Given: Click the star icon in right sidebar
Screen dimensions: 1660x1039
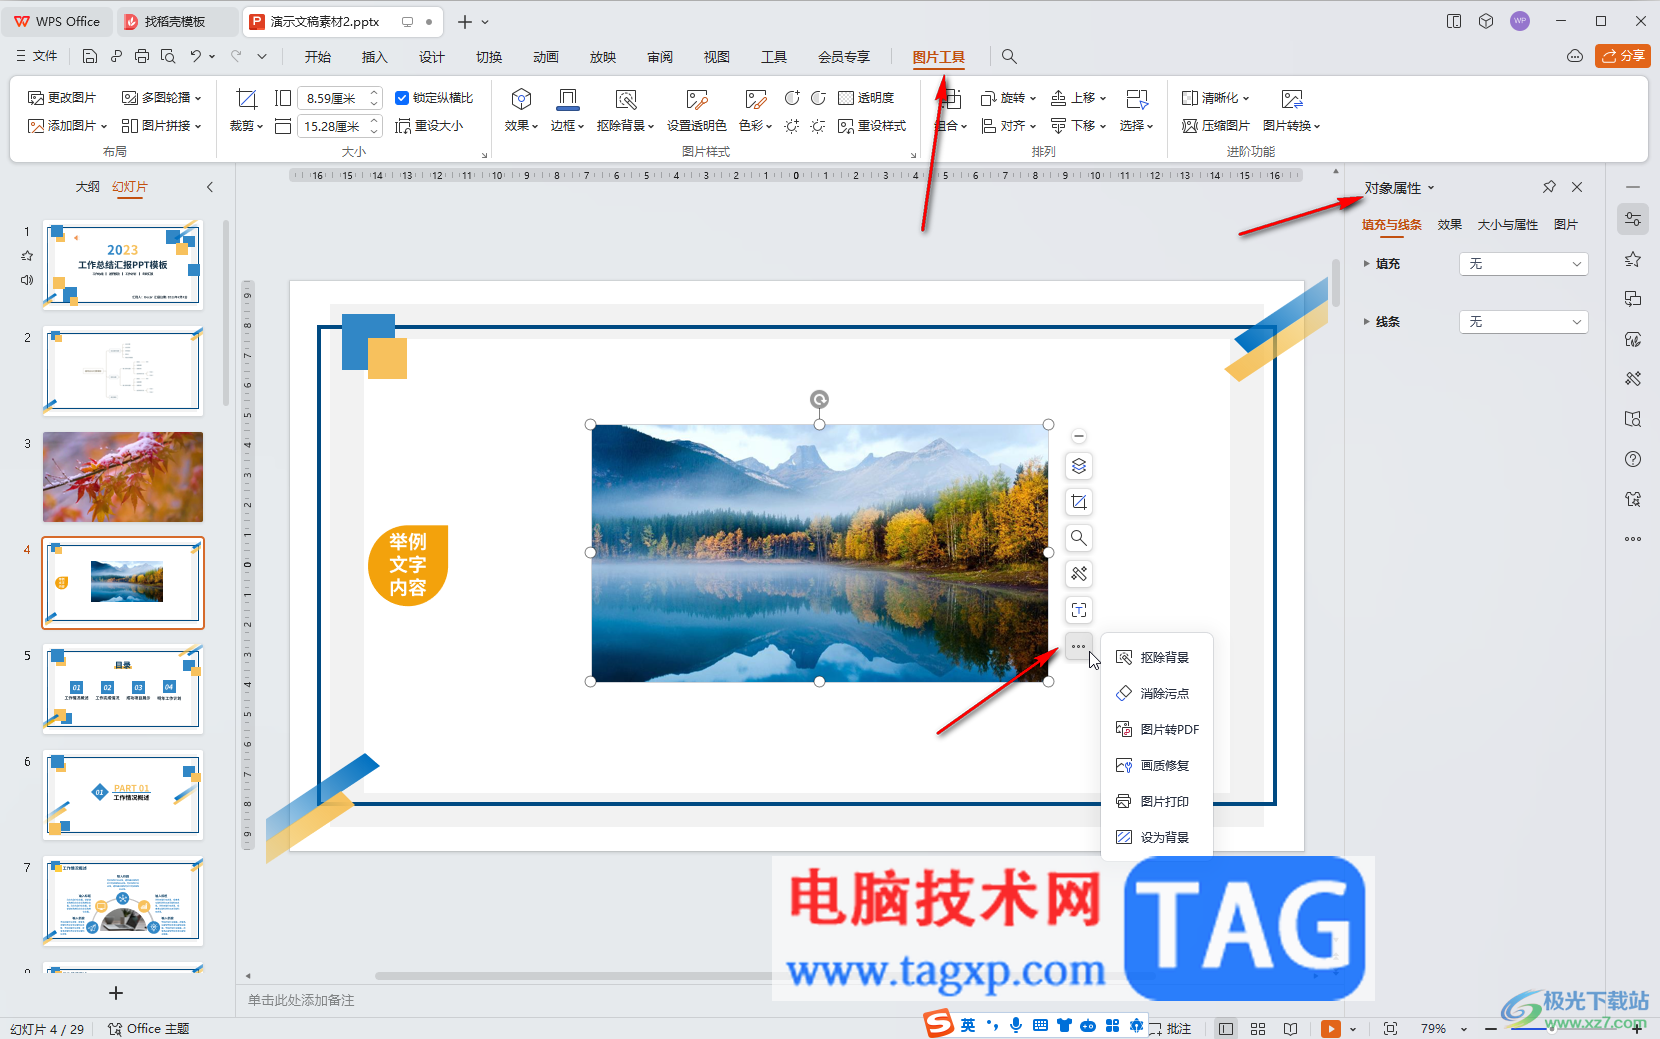Looking at the screenshot, I should 1633,259.
